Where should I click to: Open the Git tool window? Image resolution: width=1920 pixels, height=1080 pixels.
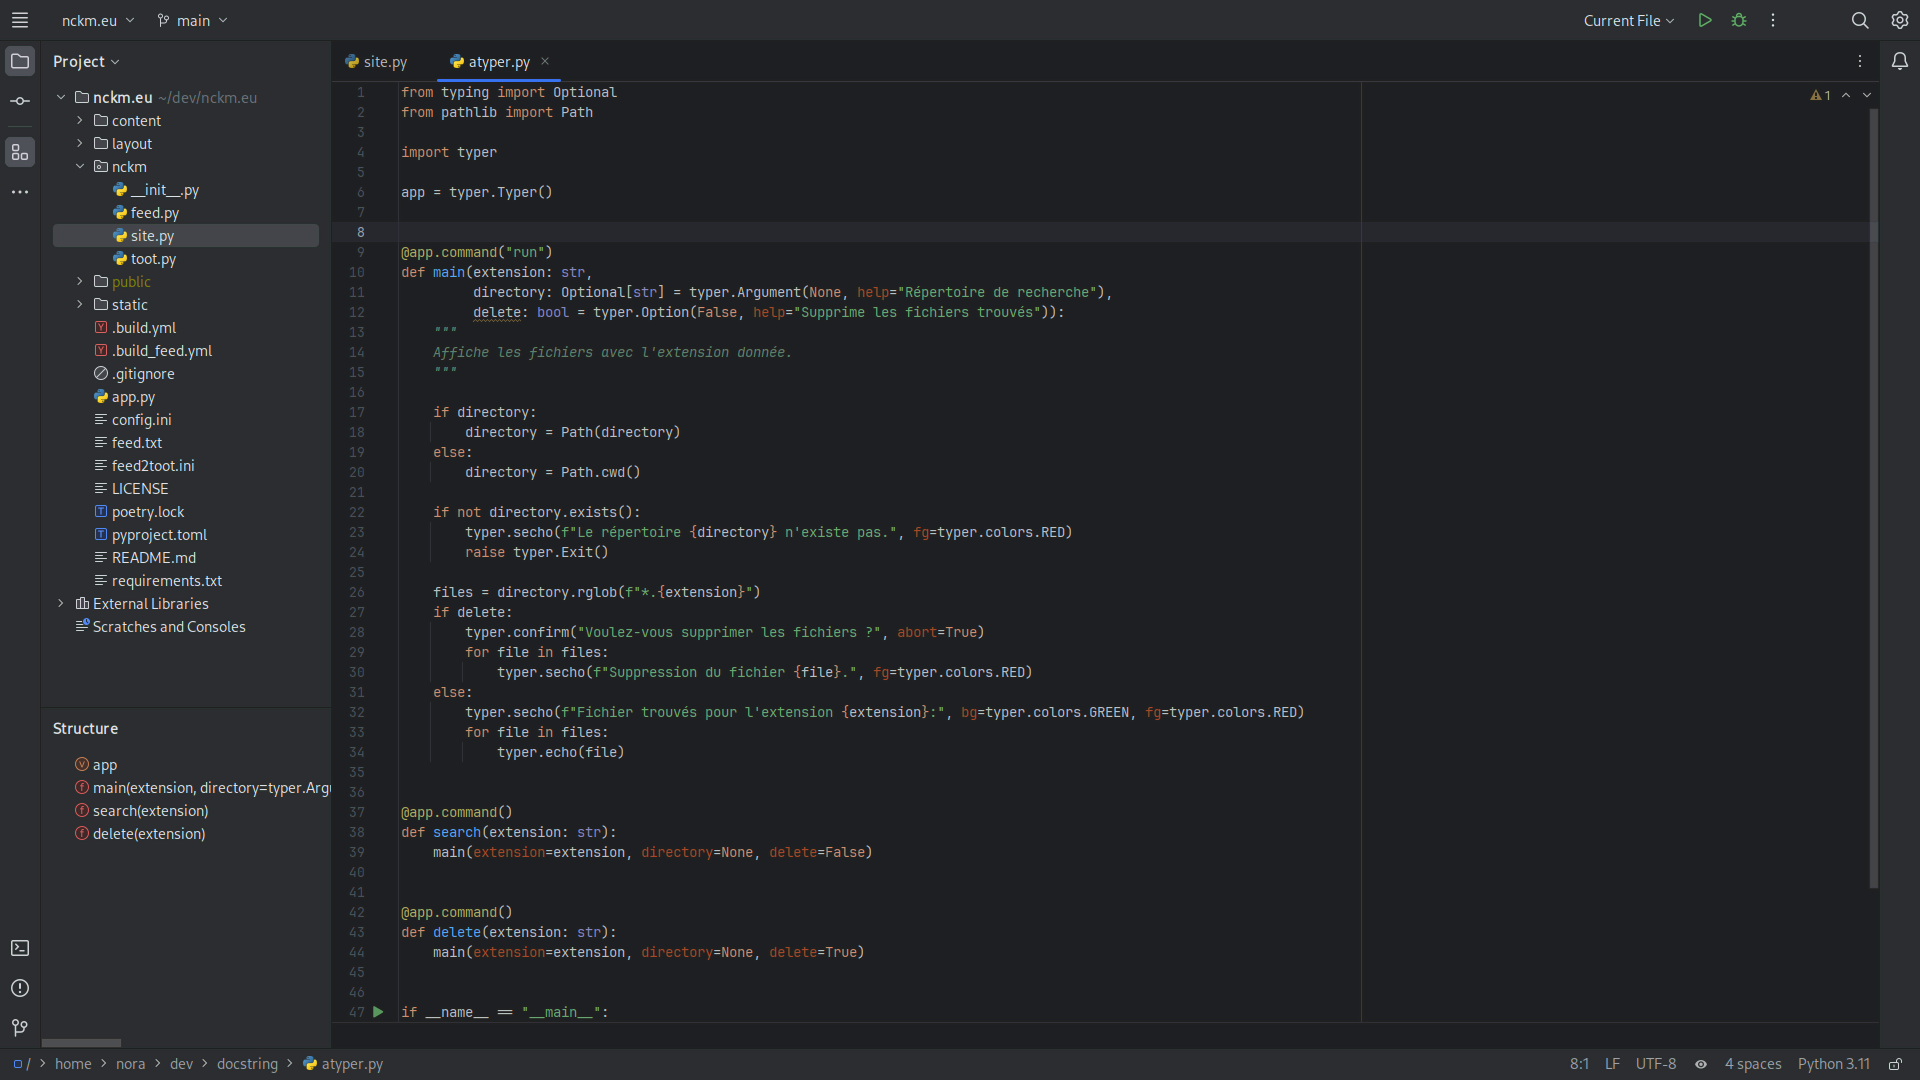coord(18,1028)
